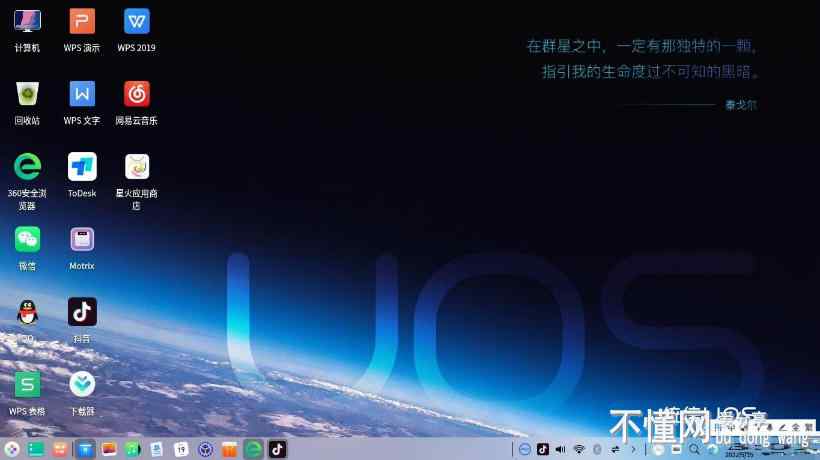The height and width of the screenshot is (460, 820).
Task: Click the green multitasking view taskbar icon
Action: 36,449
